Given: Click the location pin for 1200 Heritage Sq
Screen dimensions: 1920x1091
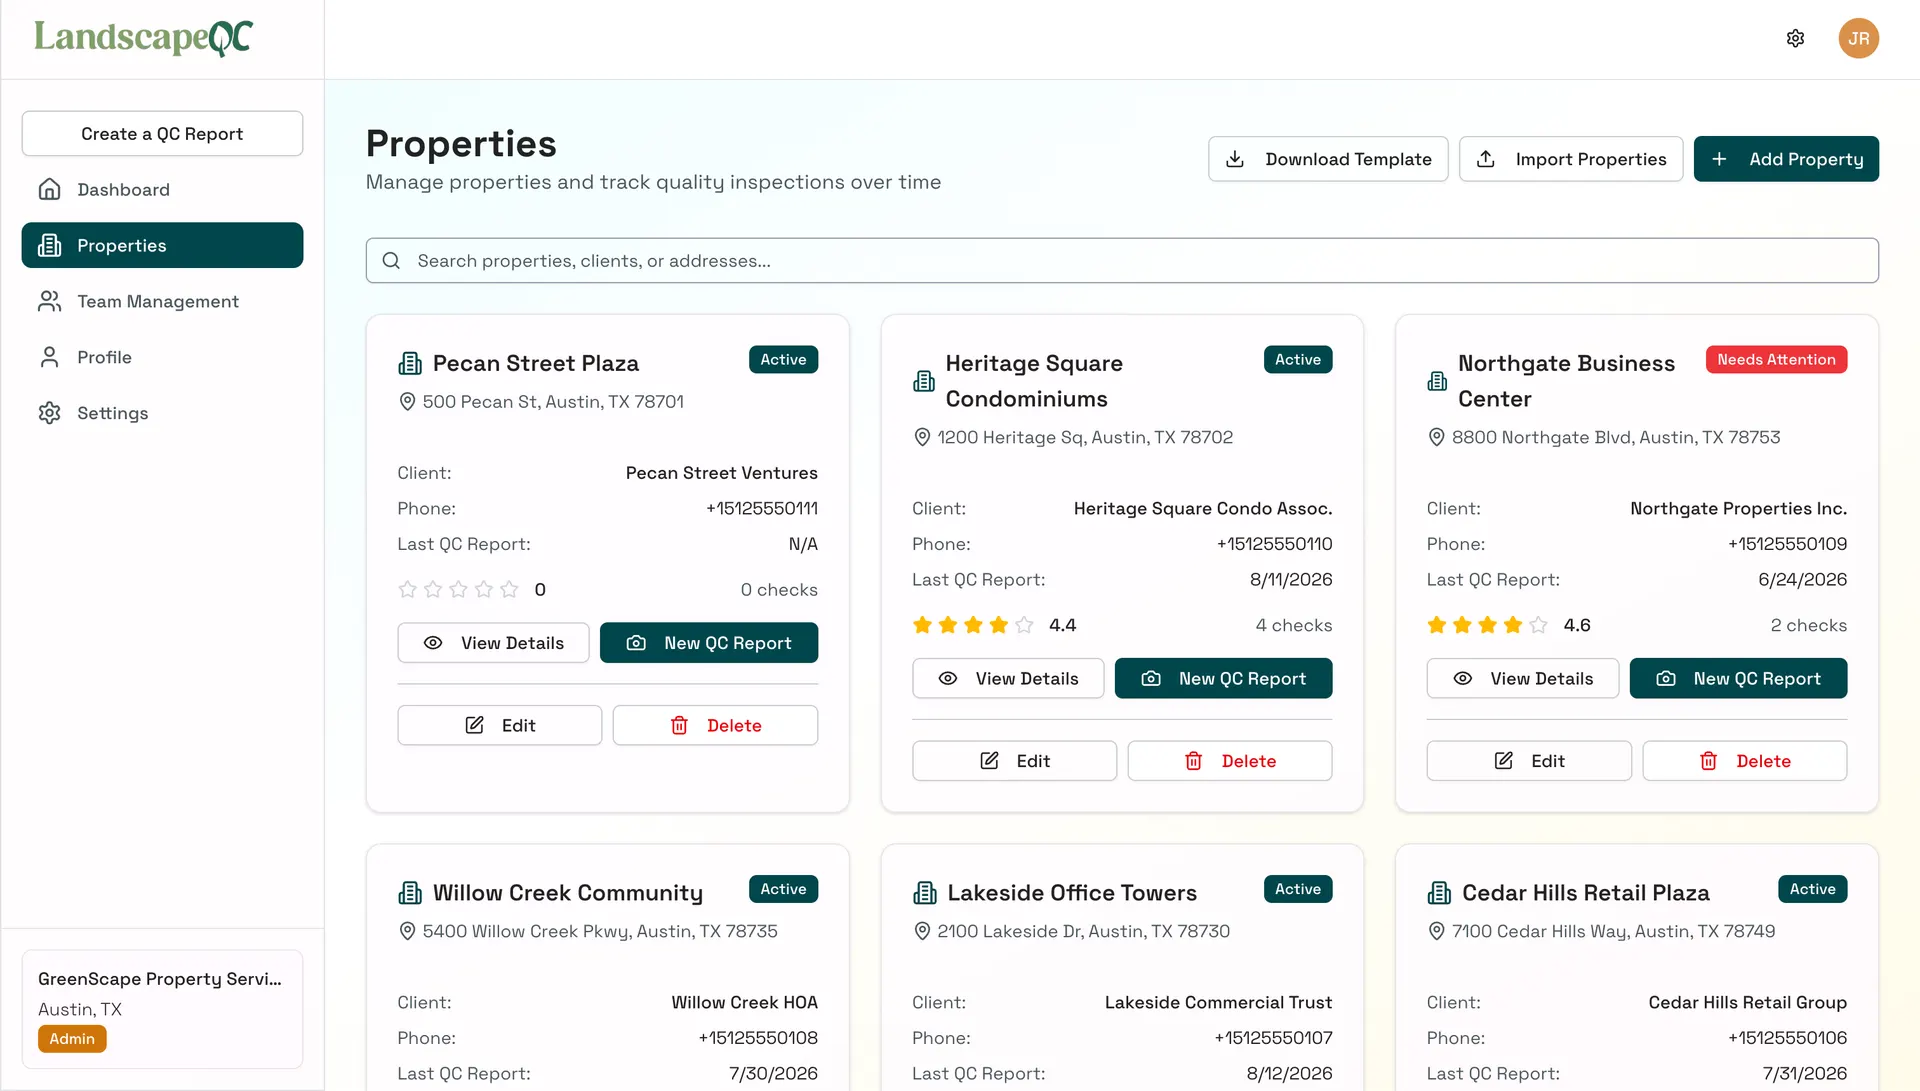Looking at the screenshot, I should pos(922,438).
